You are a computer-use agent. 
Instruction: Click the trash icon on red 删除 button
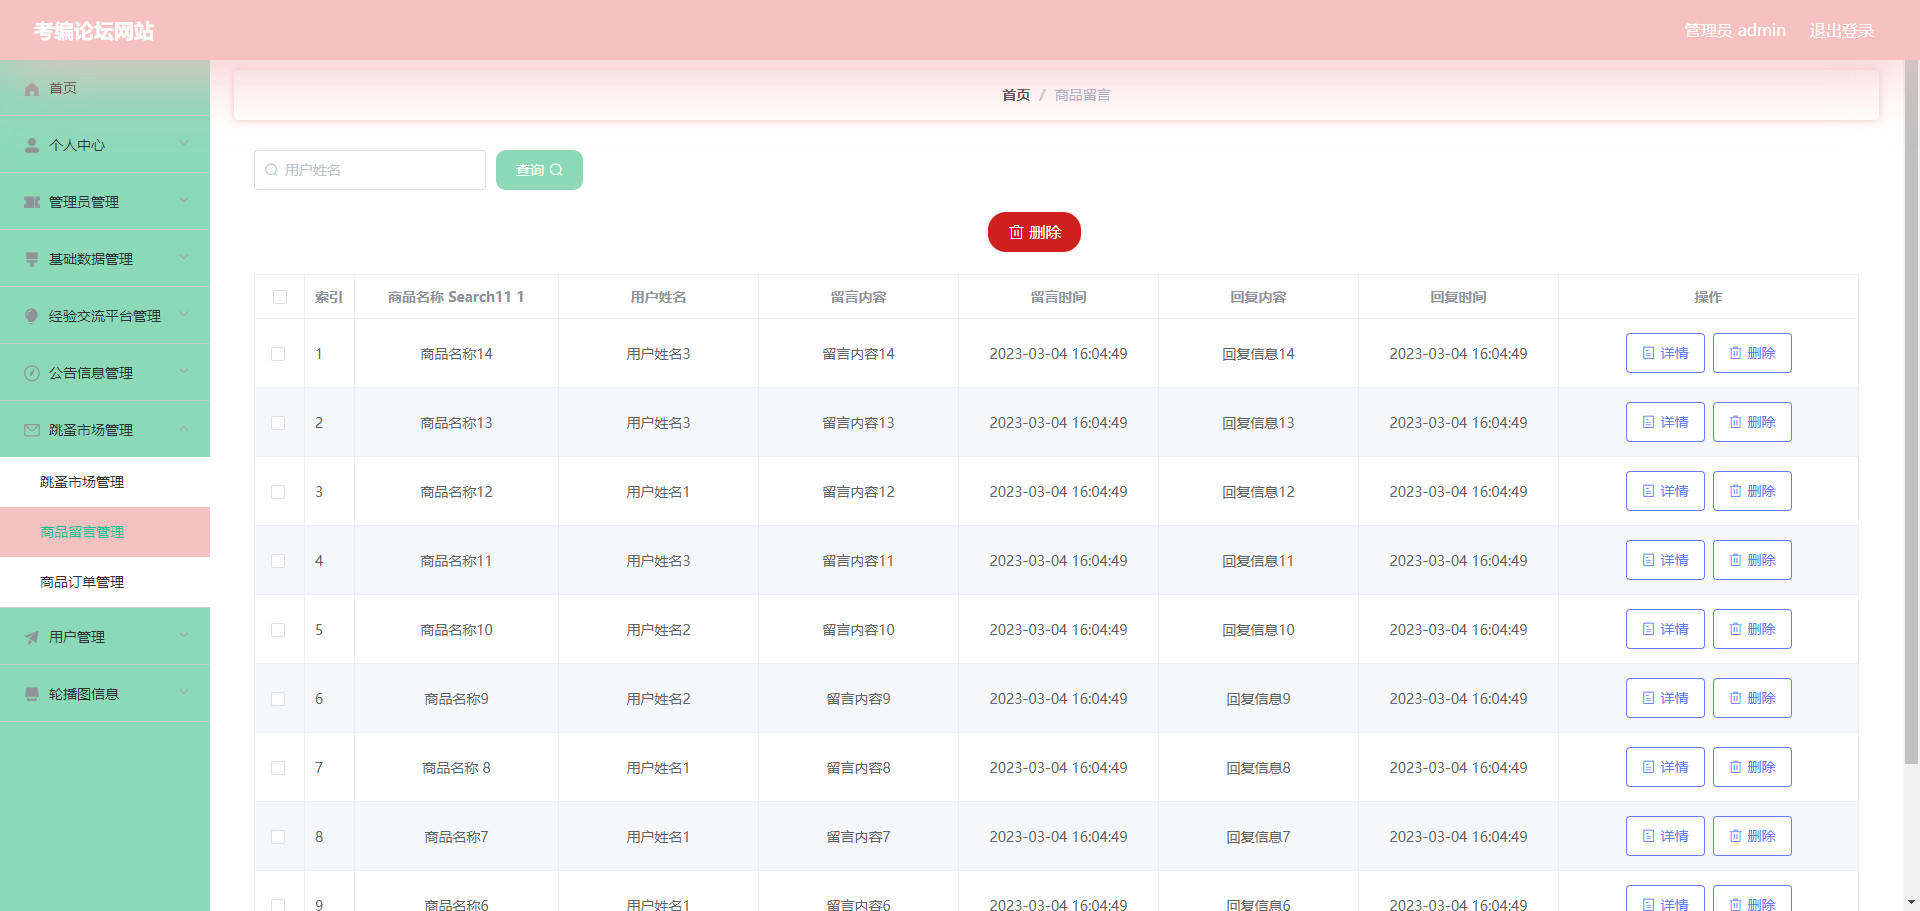1016,232
